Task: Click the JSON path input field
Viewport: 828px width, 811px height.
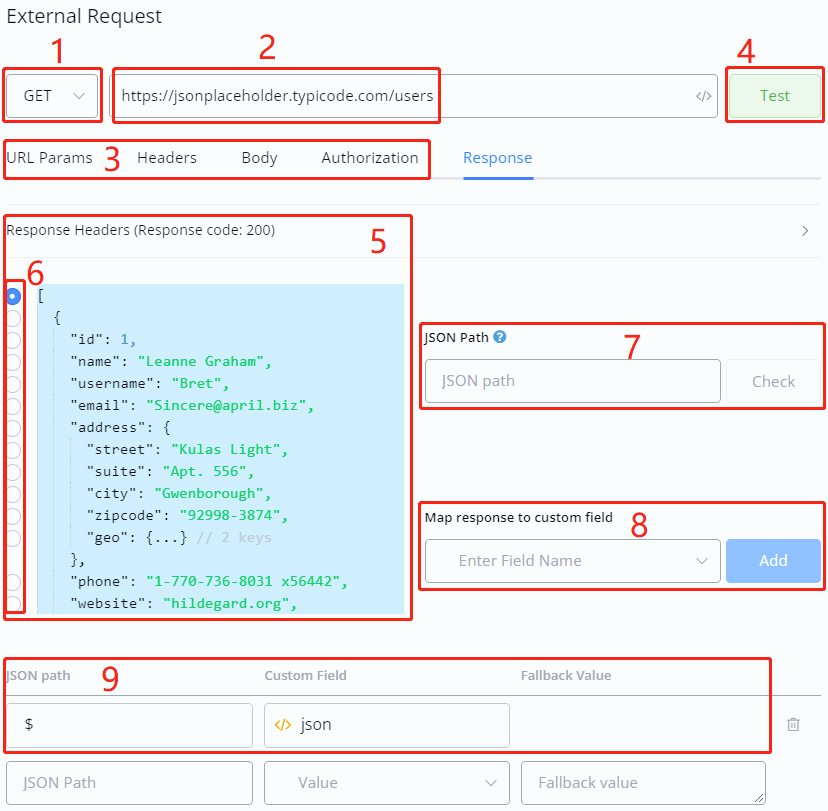Action: coord(572,381)
